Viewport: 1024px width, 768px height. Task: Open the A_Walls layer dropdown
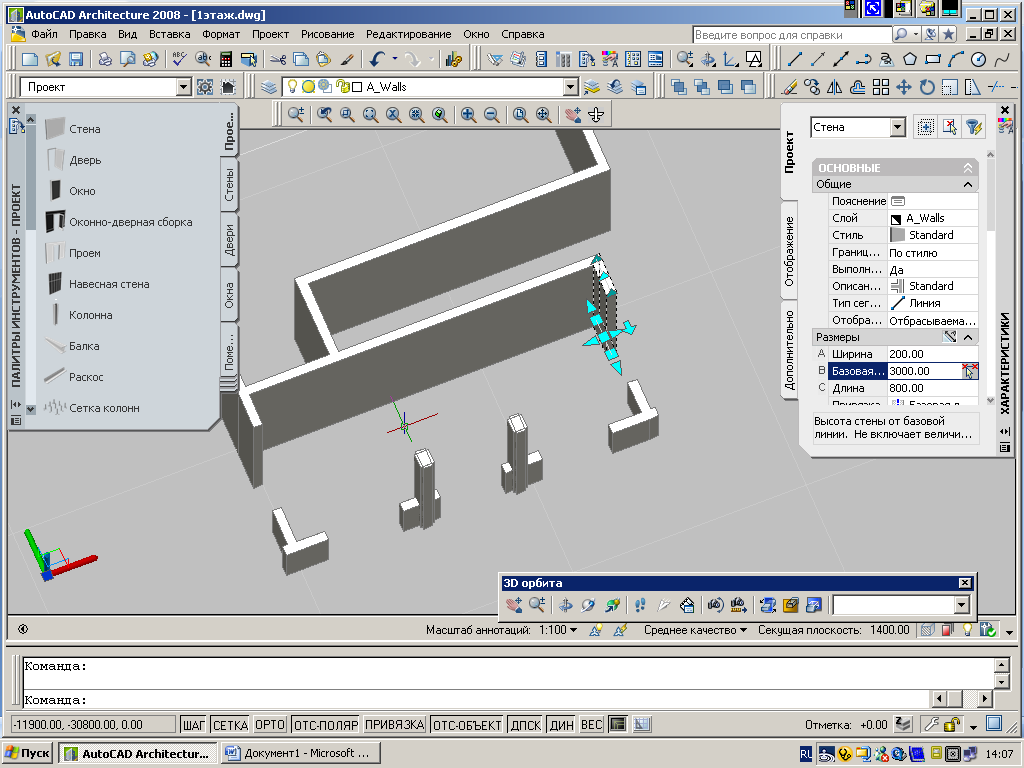(x=570, y=87)
